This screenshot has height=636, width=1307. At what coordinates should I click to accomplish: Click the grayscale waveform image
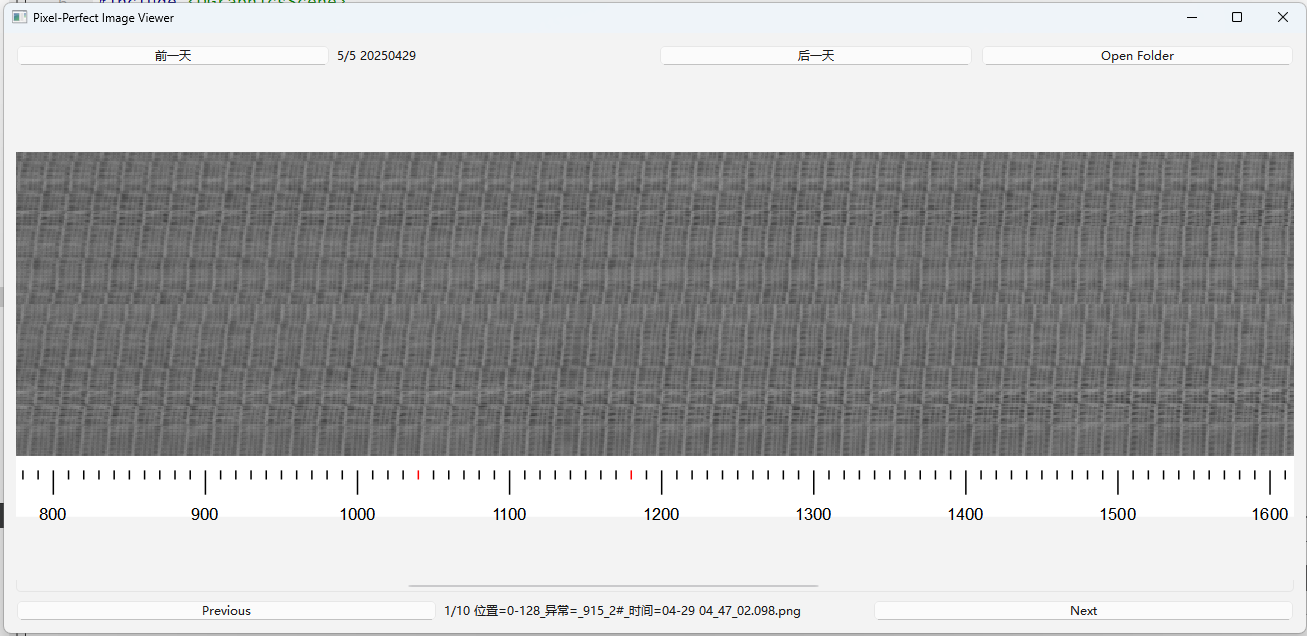(x=655, y=304)
